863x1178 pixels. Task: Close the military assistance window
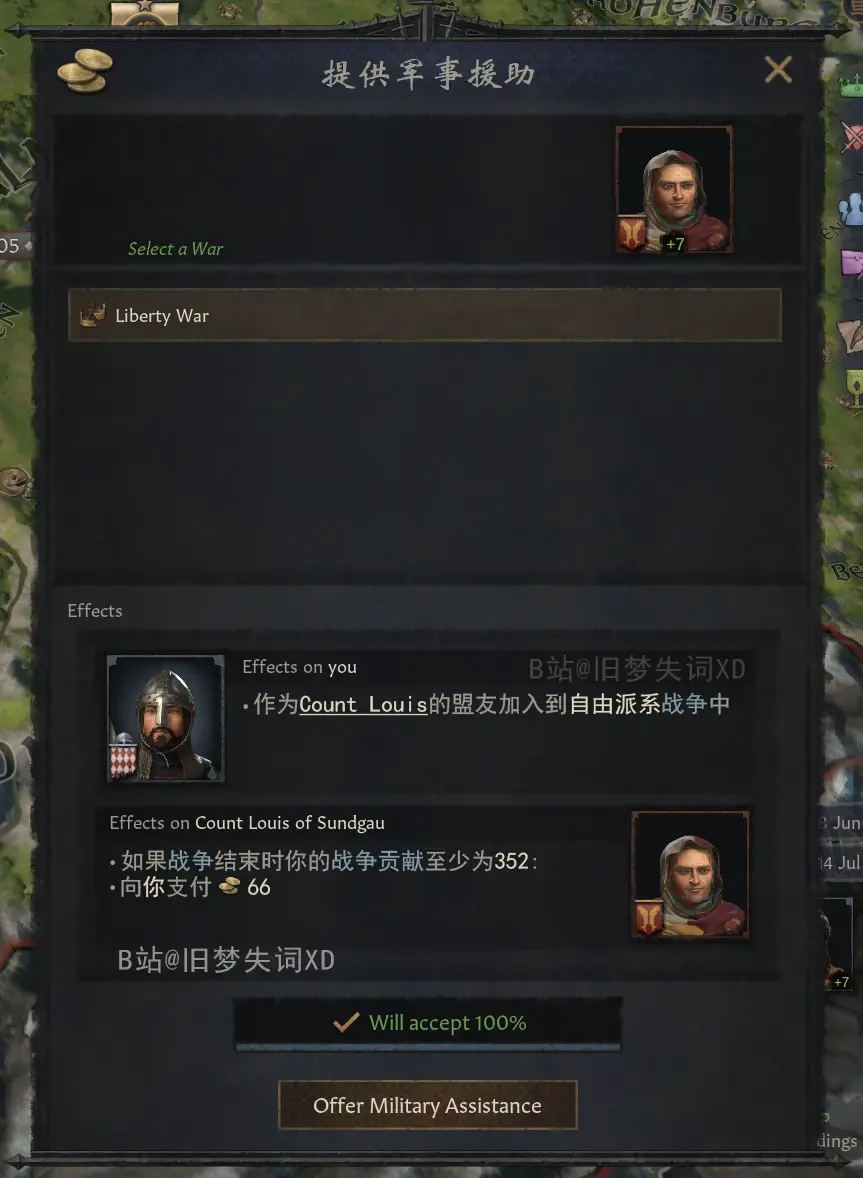778,70
